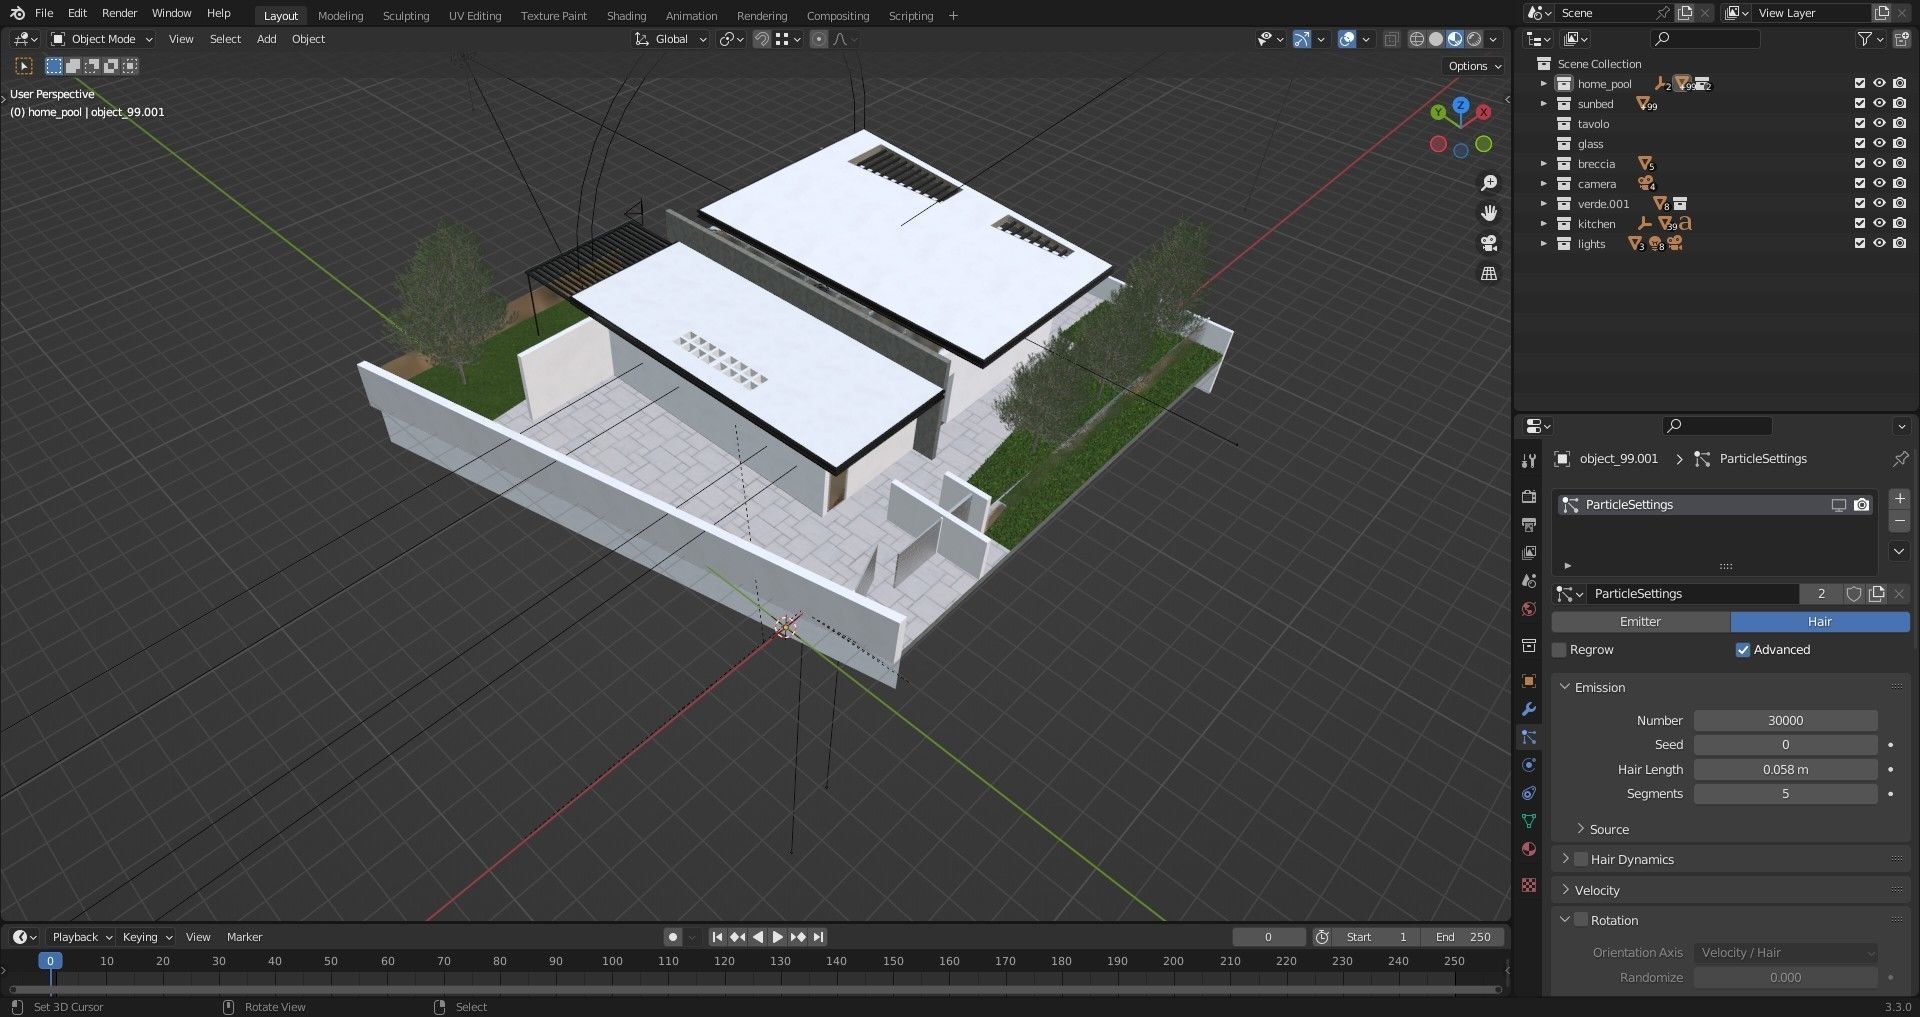
Task: Play the animation forward
Action: pyautogui.click(x=777, y=937)
